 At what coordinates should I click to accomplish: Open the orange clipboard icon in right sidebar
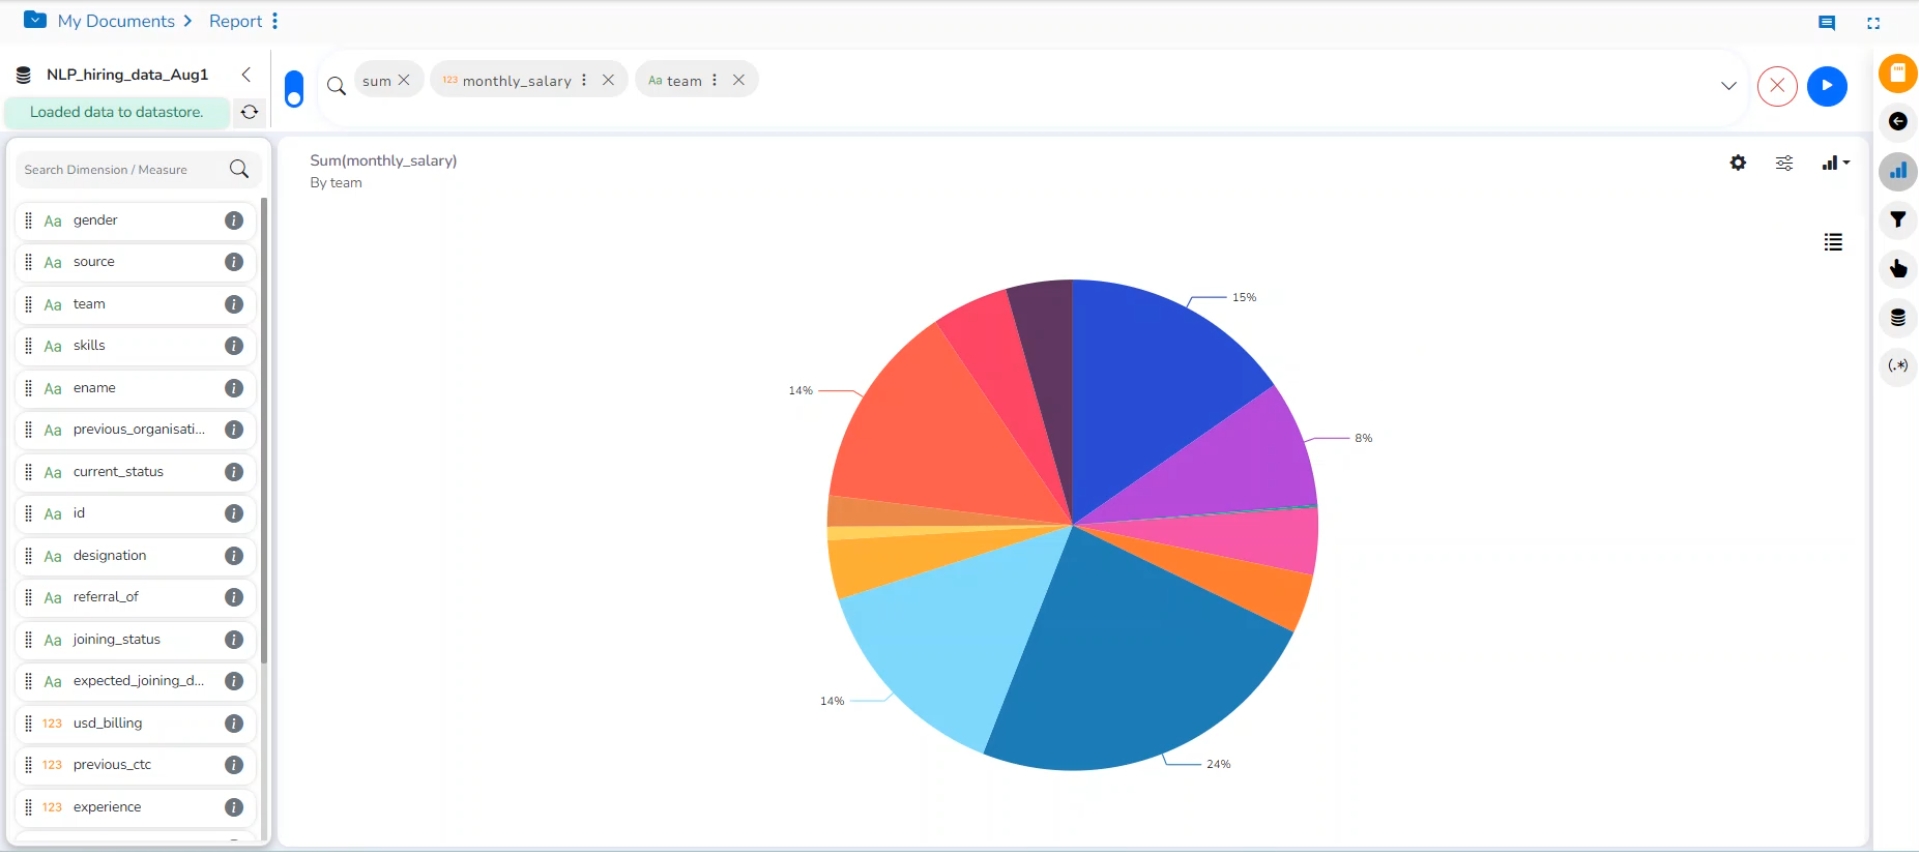1897,73
